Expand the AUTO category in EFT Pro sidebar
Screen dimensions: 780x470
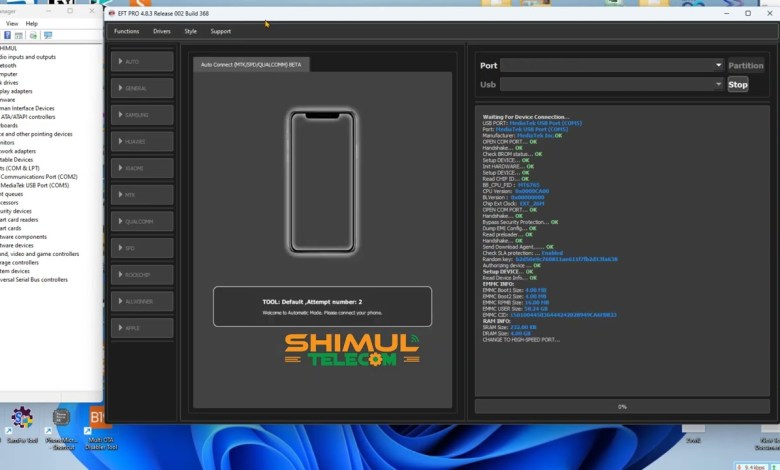coord(142,62)
